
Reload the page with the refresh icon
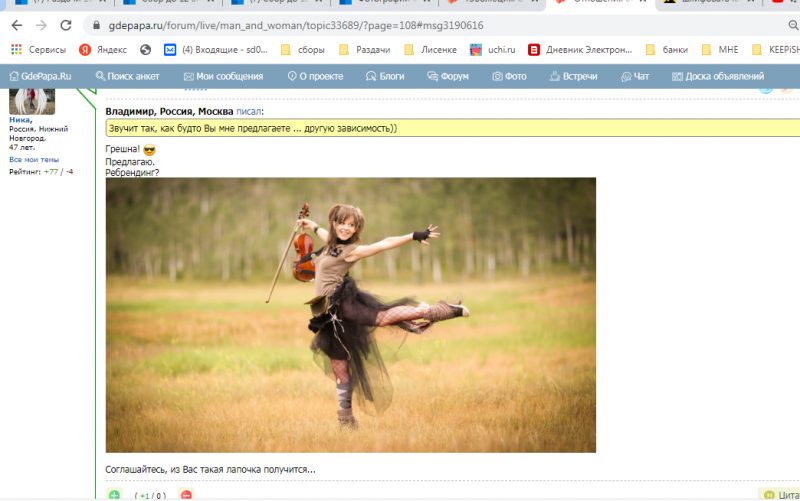[65, 25]
